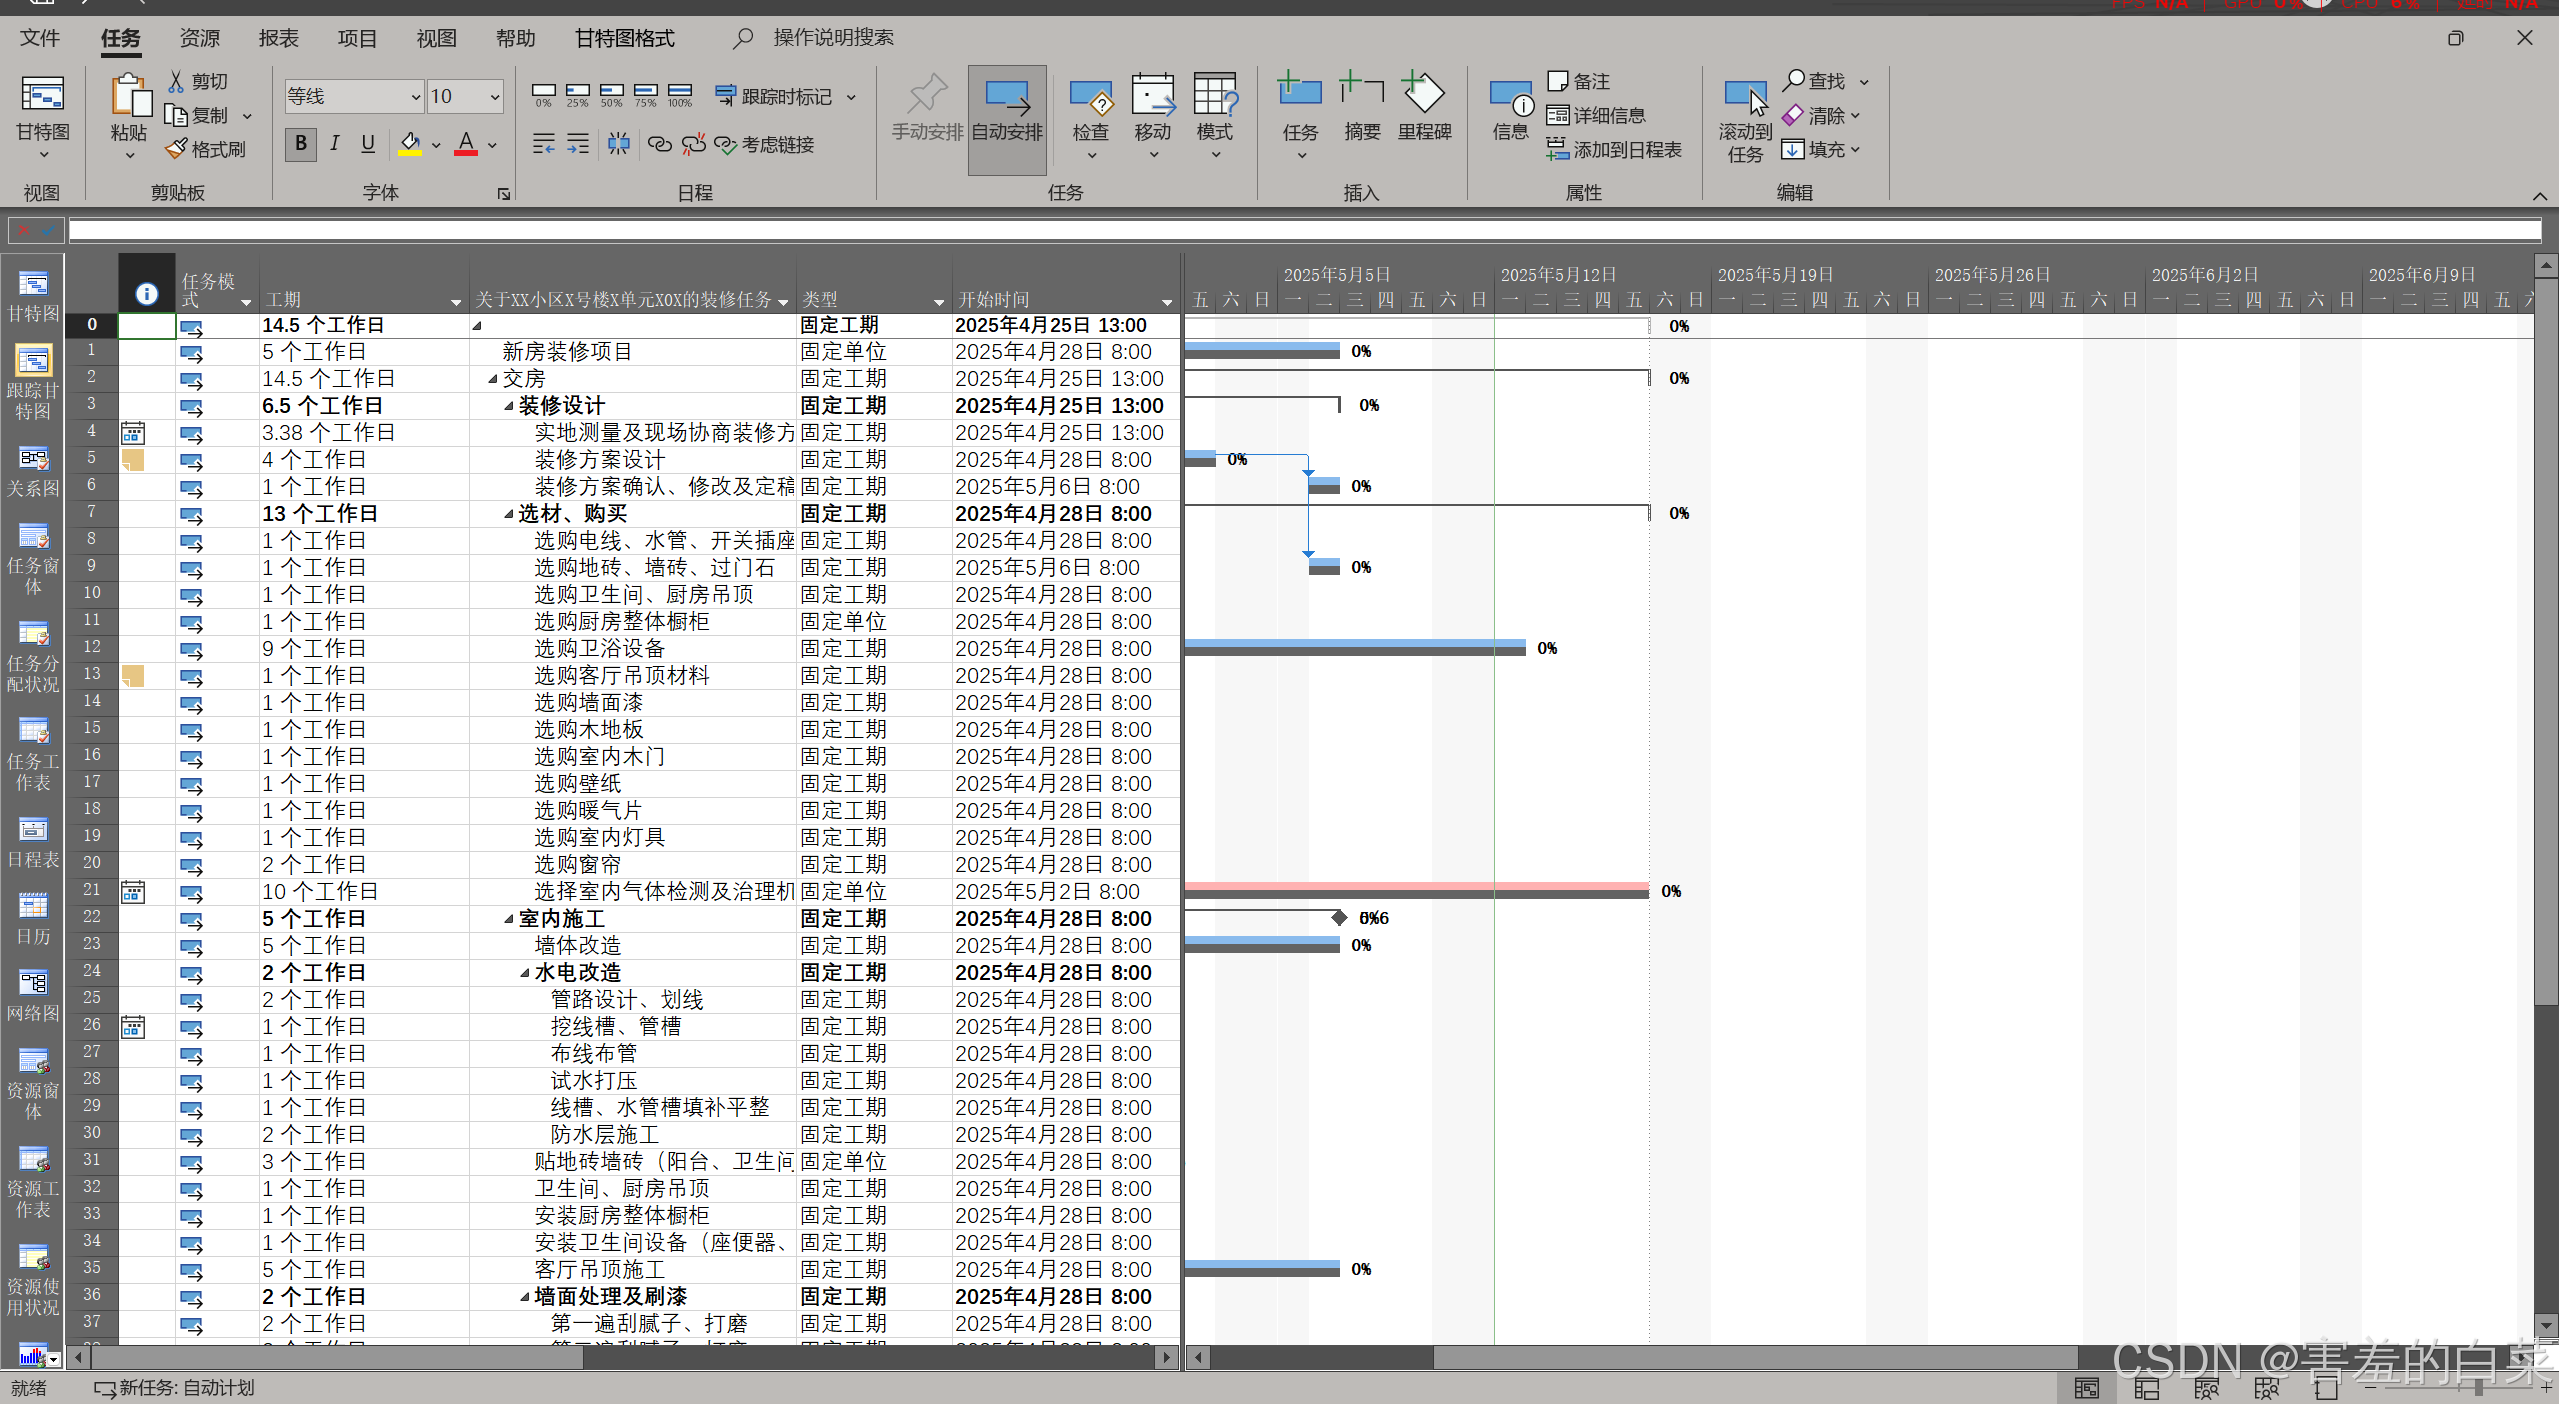Click the Paste (粘贴) icon
The height and width of the screenshot is (1404, 2559).
point(128,100)
